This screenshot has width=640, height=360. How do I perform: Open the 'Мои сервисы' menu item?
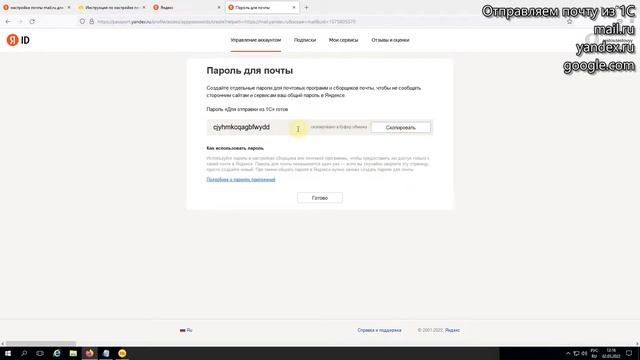click(x=344, y=40)
